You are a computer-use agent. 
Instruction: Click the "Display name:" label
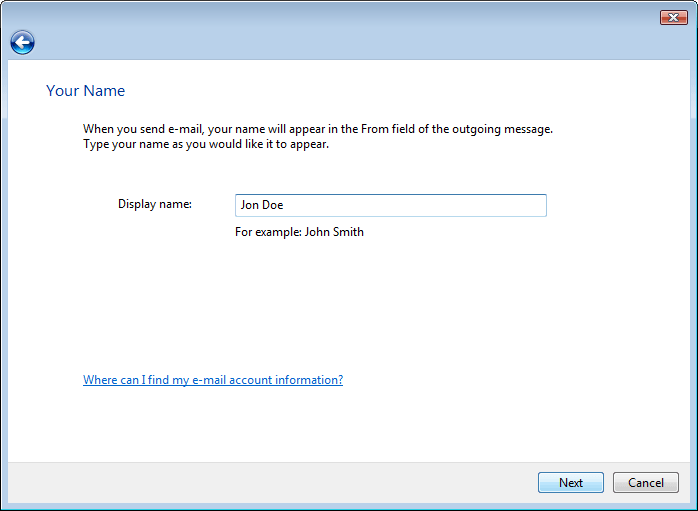154,204
